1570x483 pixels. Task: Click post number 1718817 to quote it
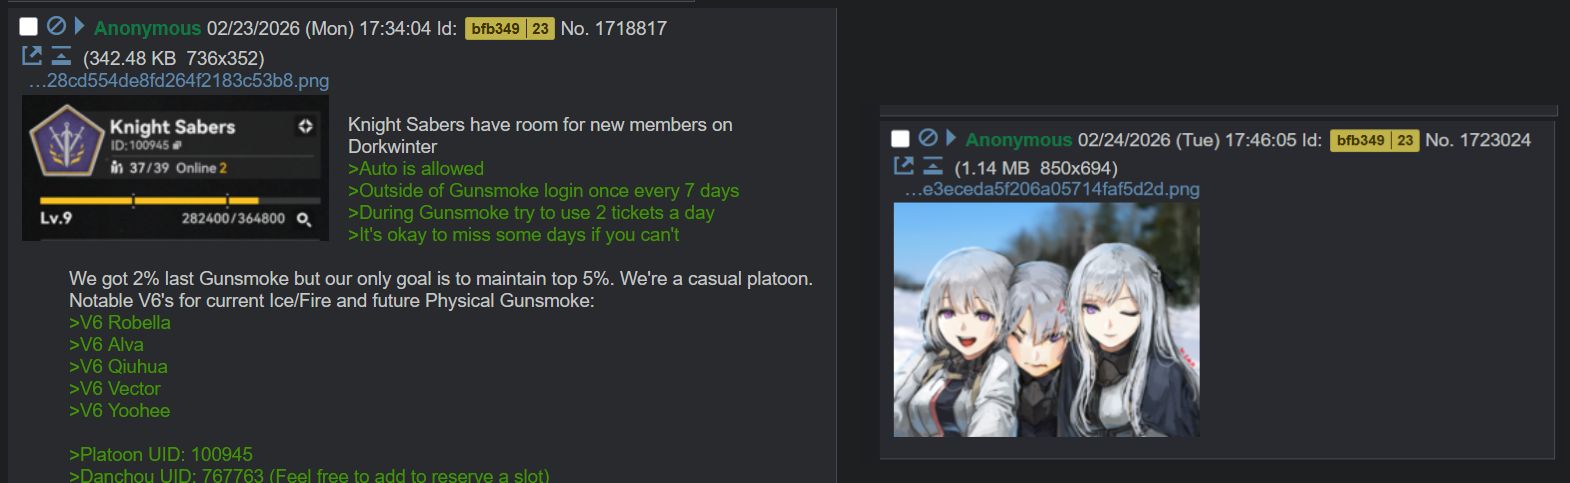click(x=631, y=28)
